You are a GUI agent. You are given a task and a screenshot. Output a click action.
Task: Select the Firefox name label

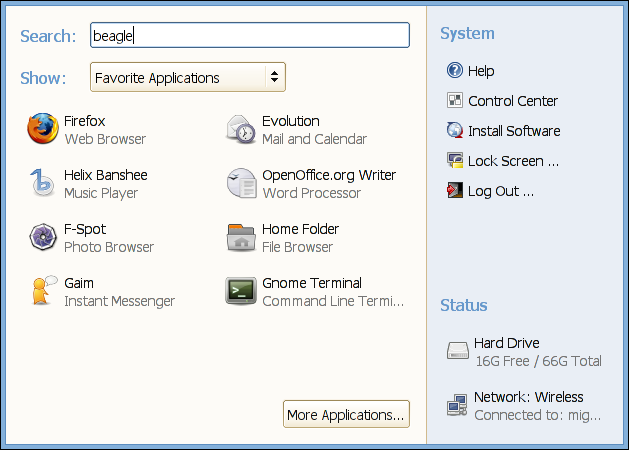click(85, 121)
